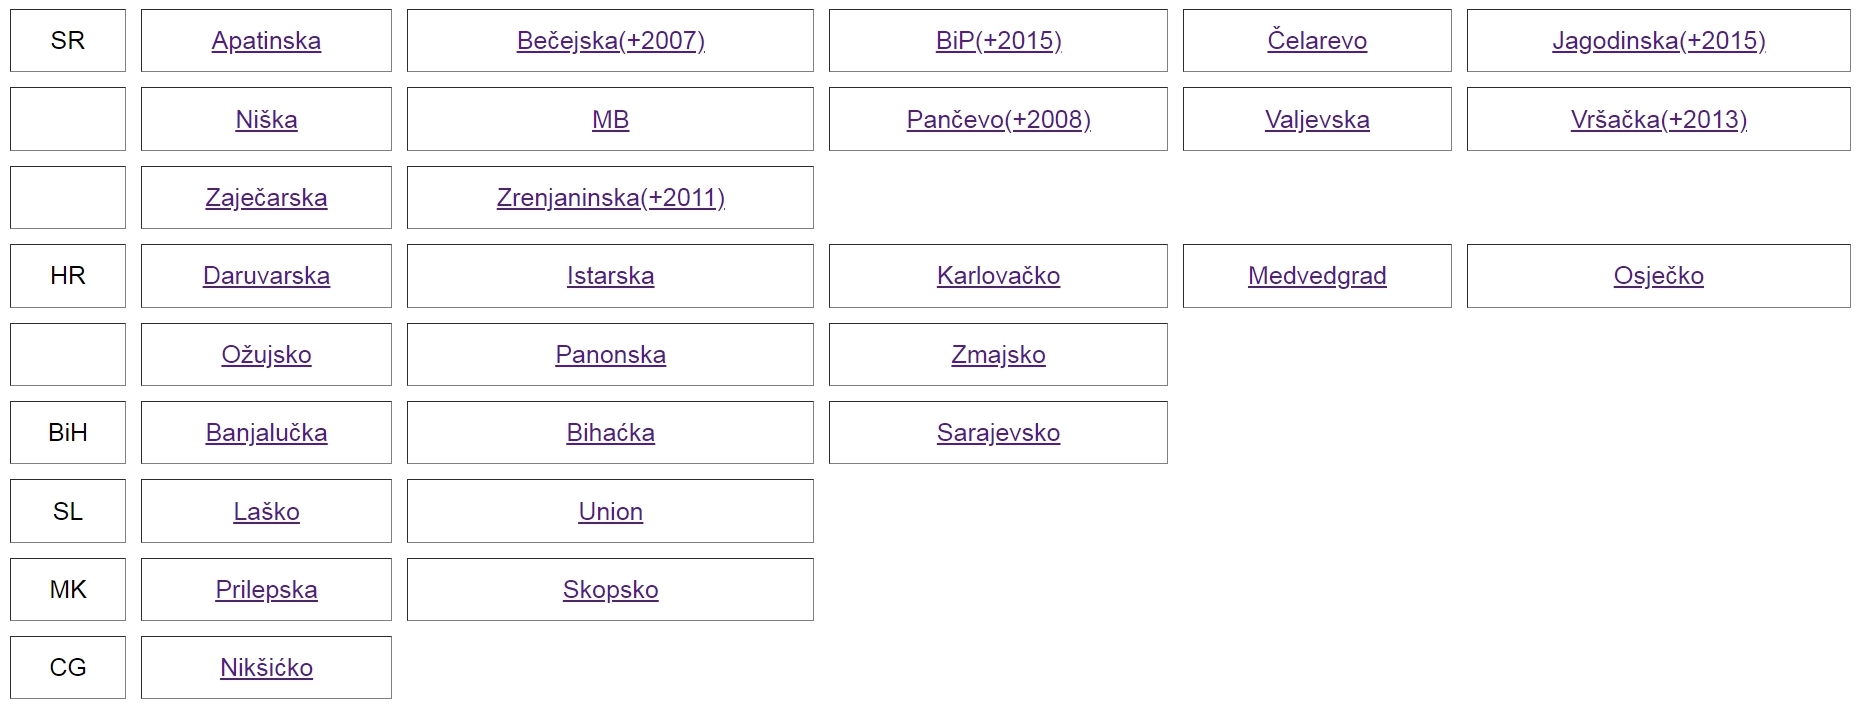
Task: Click the Bečejska(+2007) link
Action: pyautogui.click(x=610, y=41)
